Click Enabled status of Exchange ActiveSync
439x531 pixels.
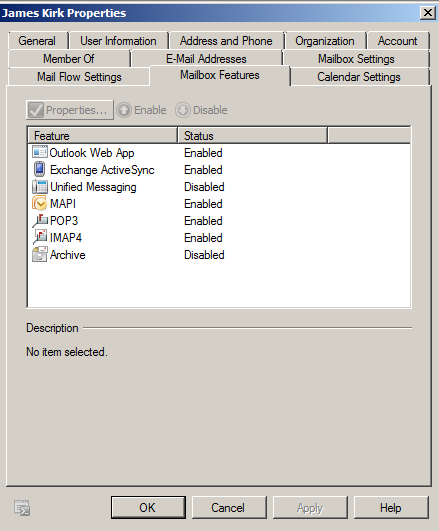[x=203, y=170]
